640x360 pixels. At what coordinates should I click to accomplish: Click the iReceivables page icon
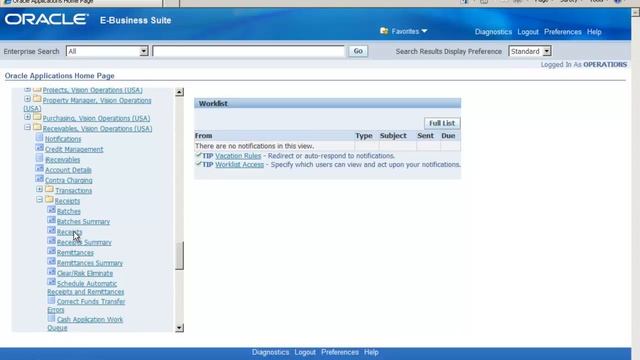click(39, 158)
